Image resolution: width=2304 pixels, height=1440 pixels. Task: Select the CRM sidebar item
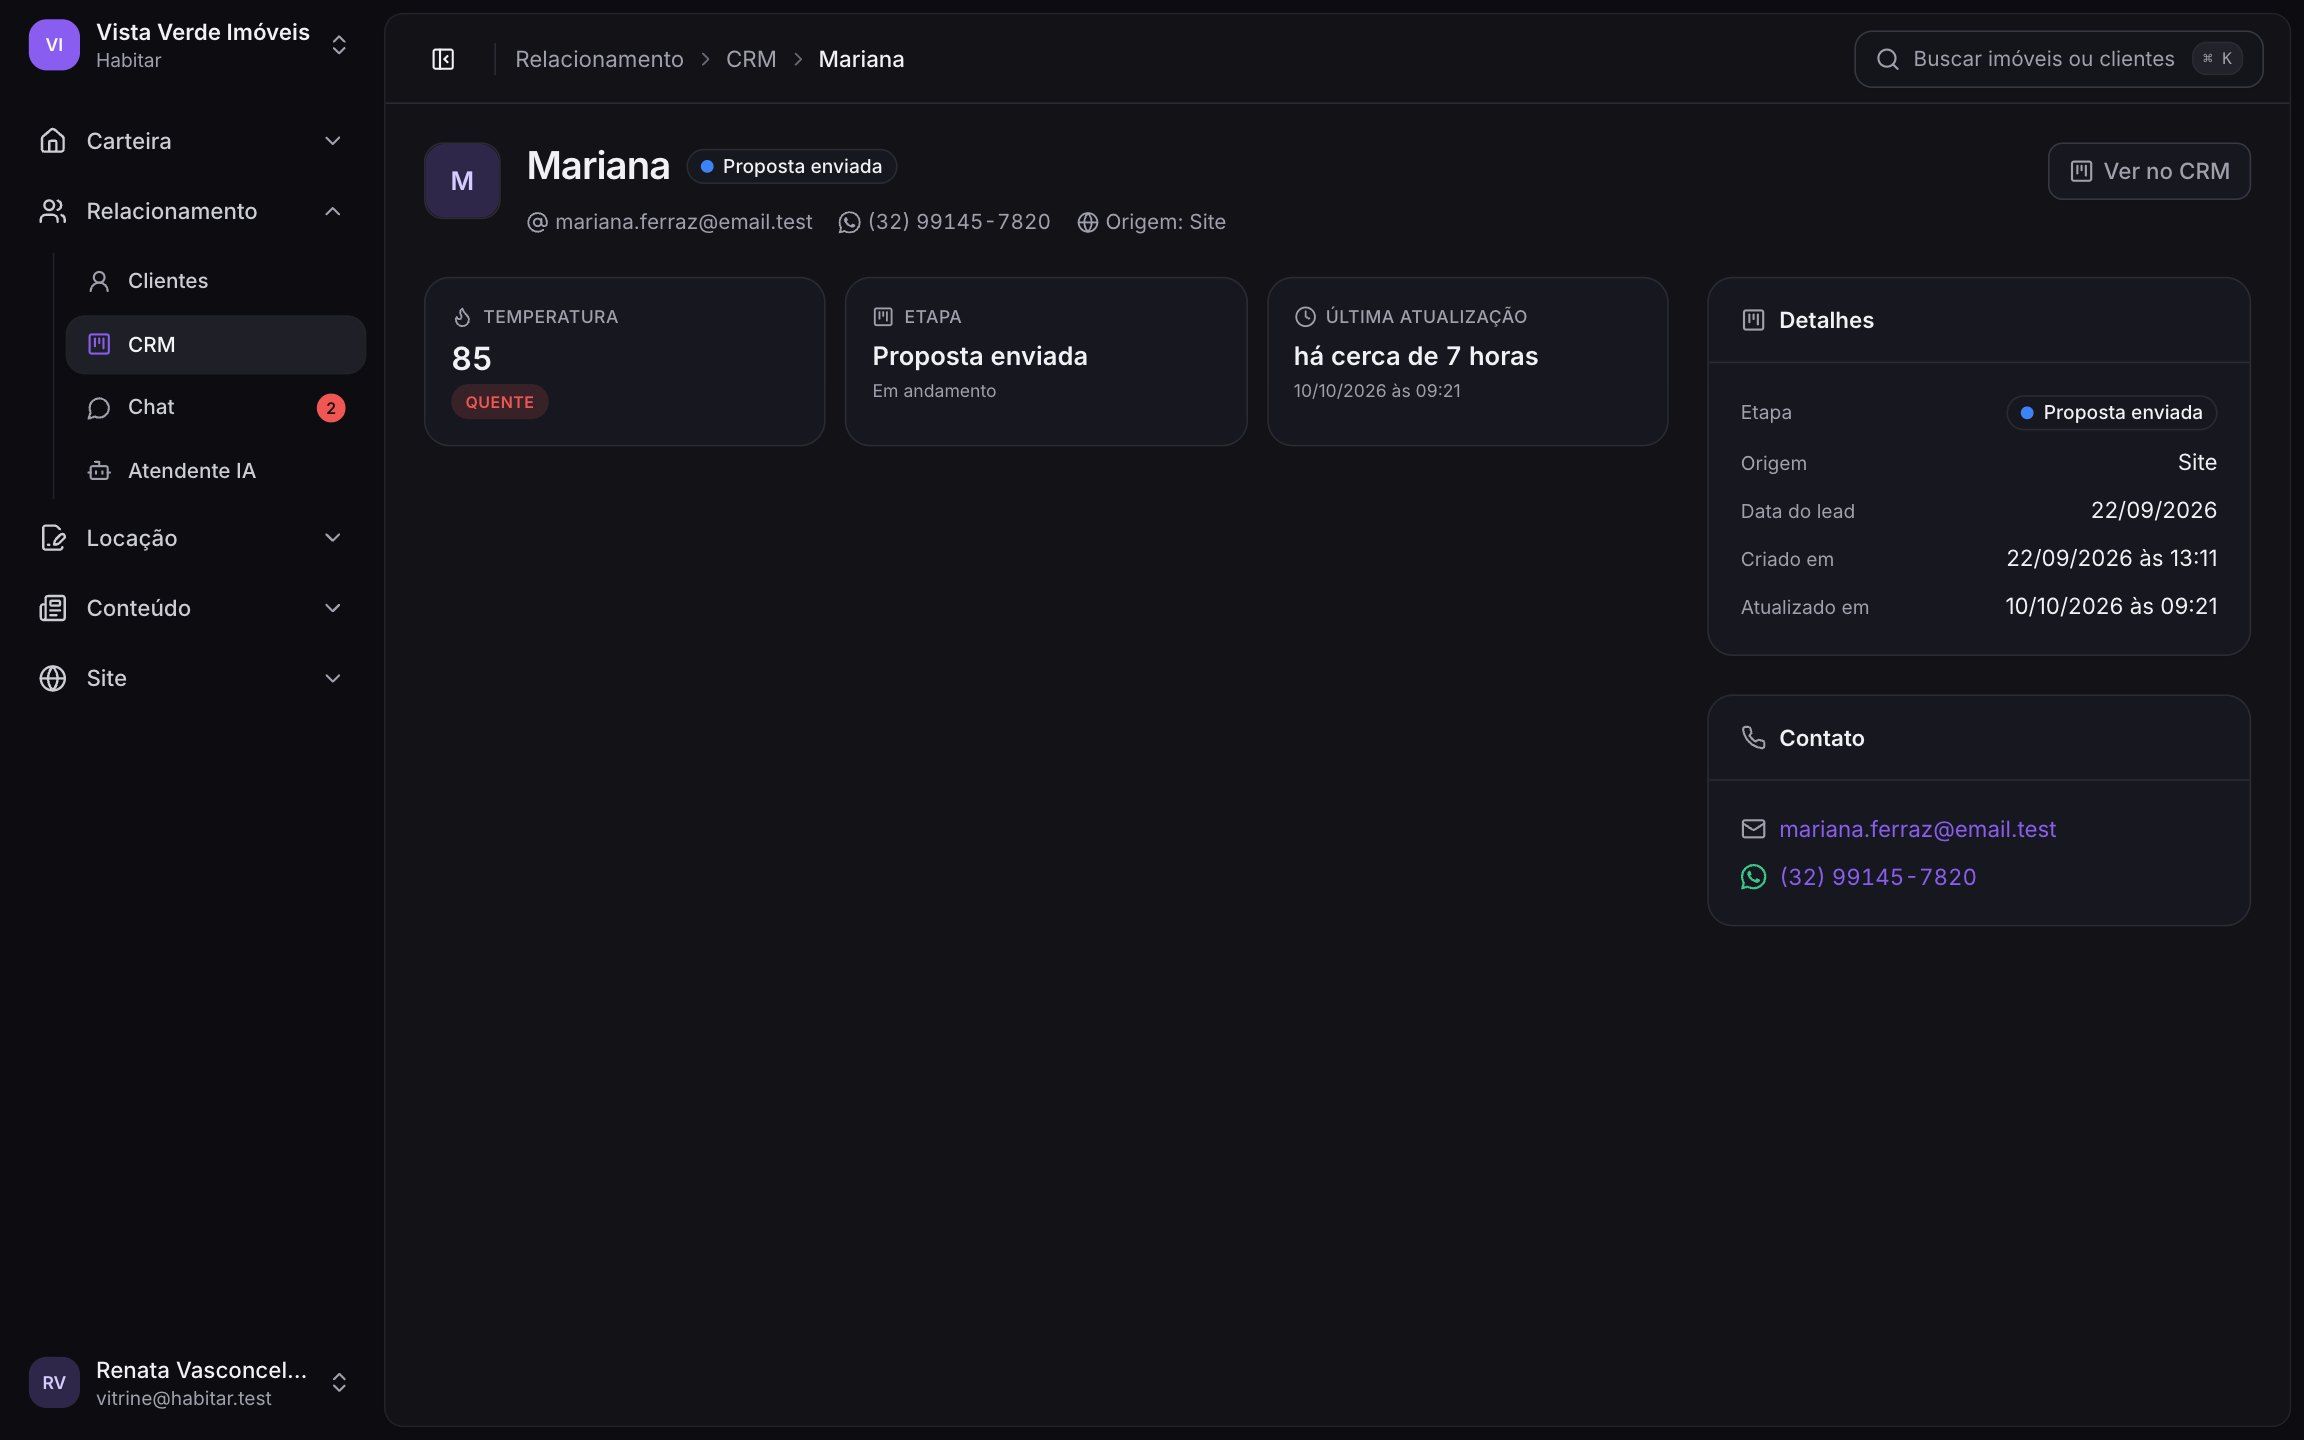pyautogui.click(x=216, y=345)
